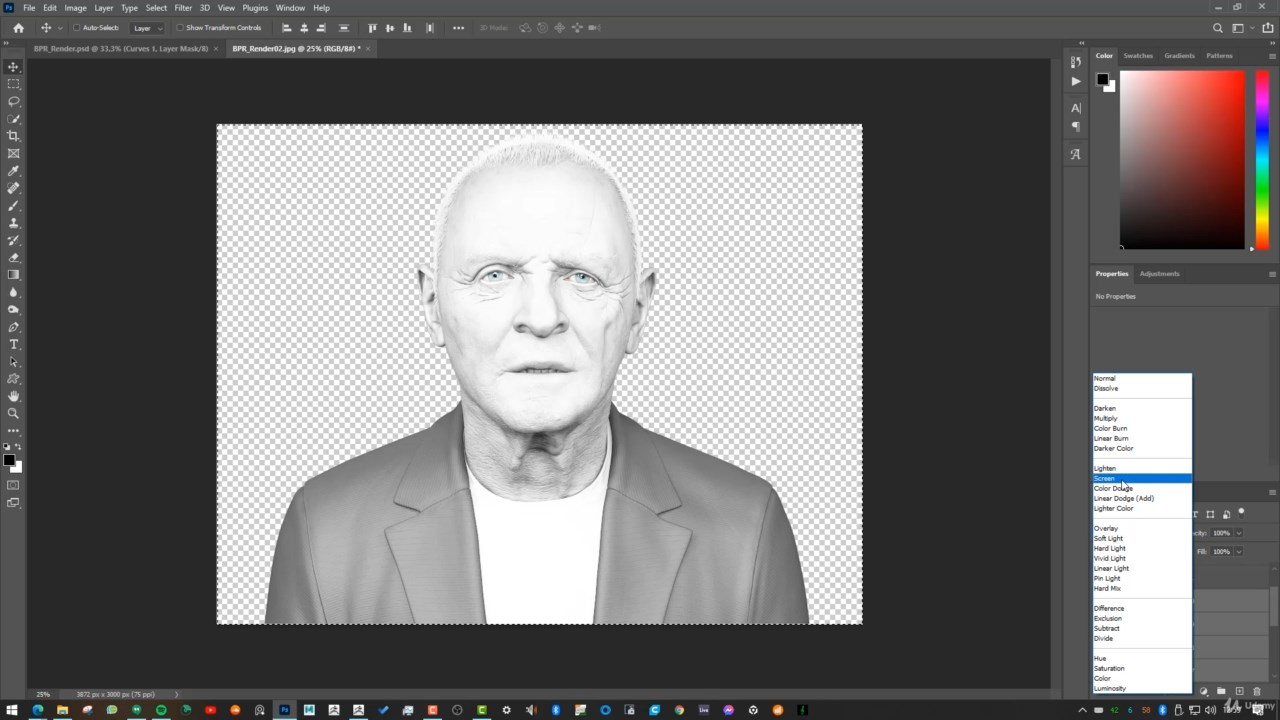The width and height of the screenshot is (1280, 720).
Task: Toggle Show Transform Controls
Action: point(181,27)
